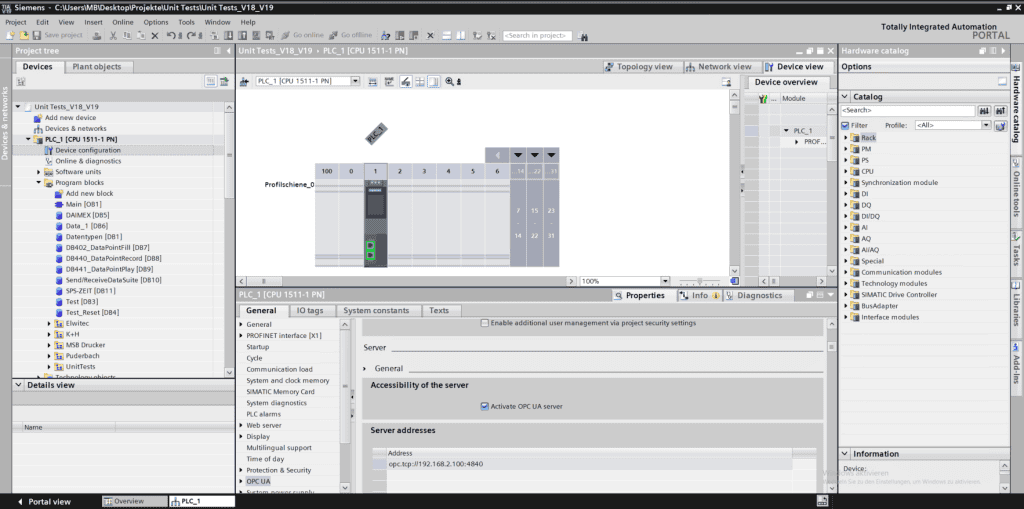Click the New project icon

[x=10, y=35]
